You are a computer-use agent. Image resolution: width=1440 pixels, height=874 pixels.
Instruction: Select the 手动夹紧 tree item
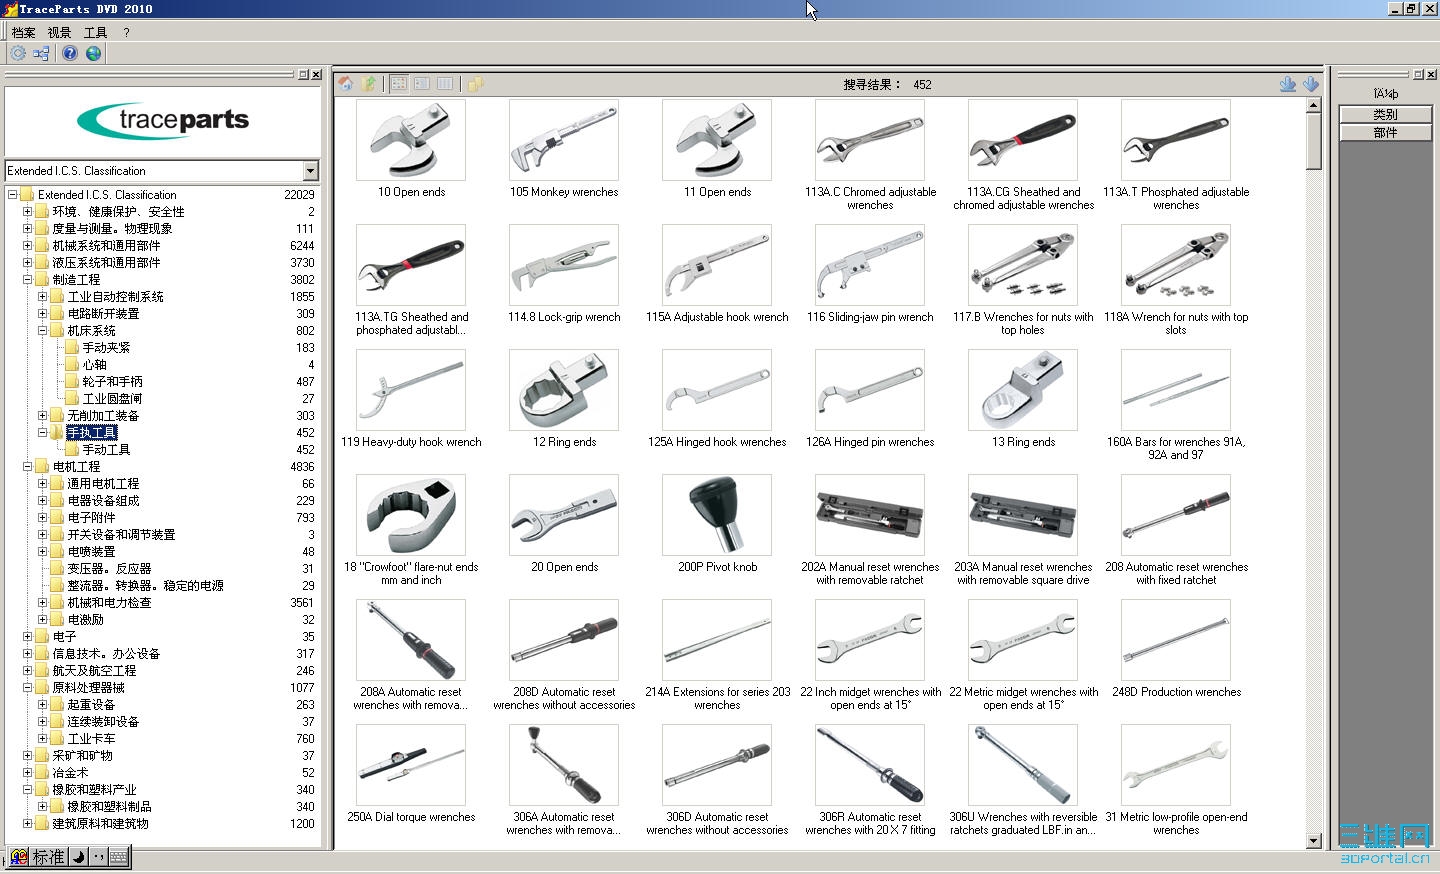[x=106, y=348]
